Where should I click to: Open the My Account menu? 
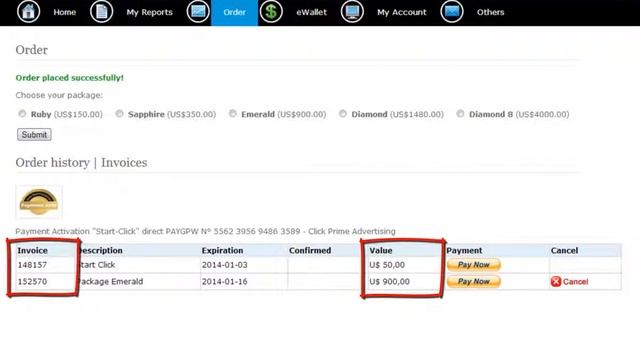(x=402, y=12)
